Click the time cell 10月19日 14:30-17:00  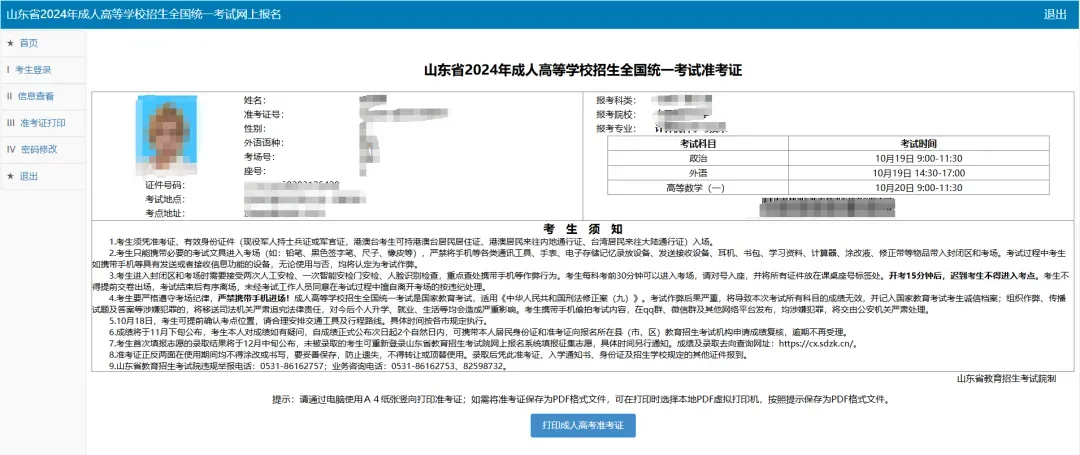pos(918,173)
